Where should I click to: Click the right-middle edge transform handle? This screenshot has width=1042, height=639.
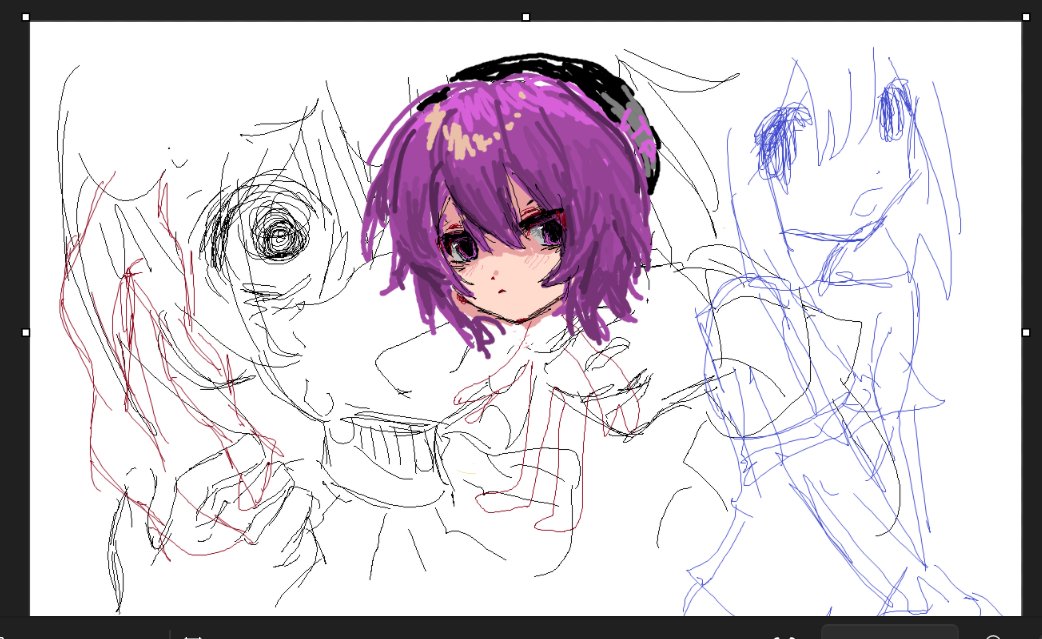point(1025,332)
